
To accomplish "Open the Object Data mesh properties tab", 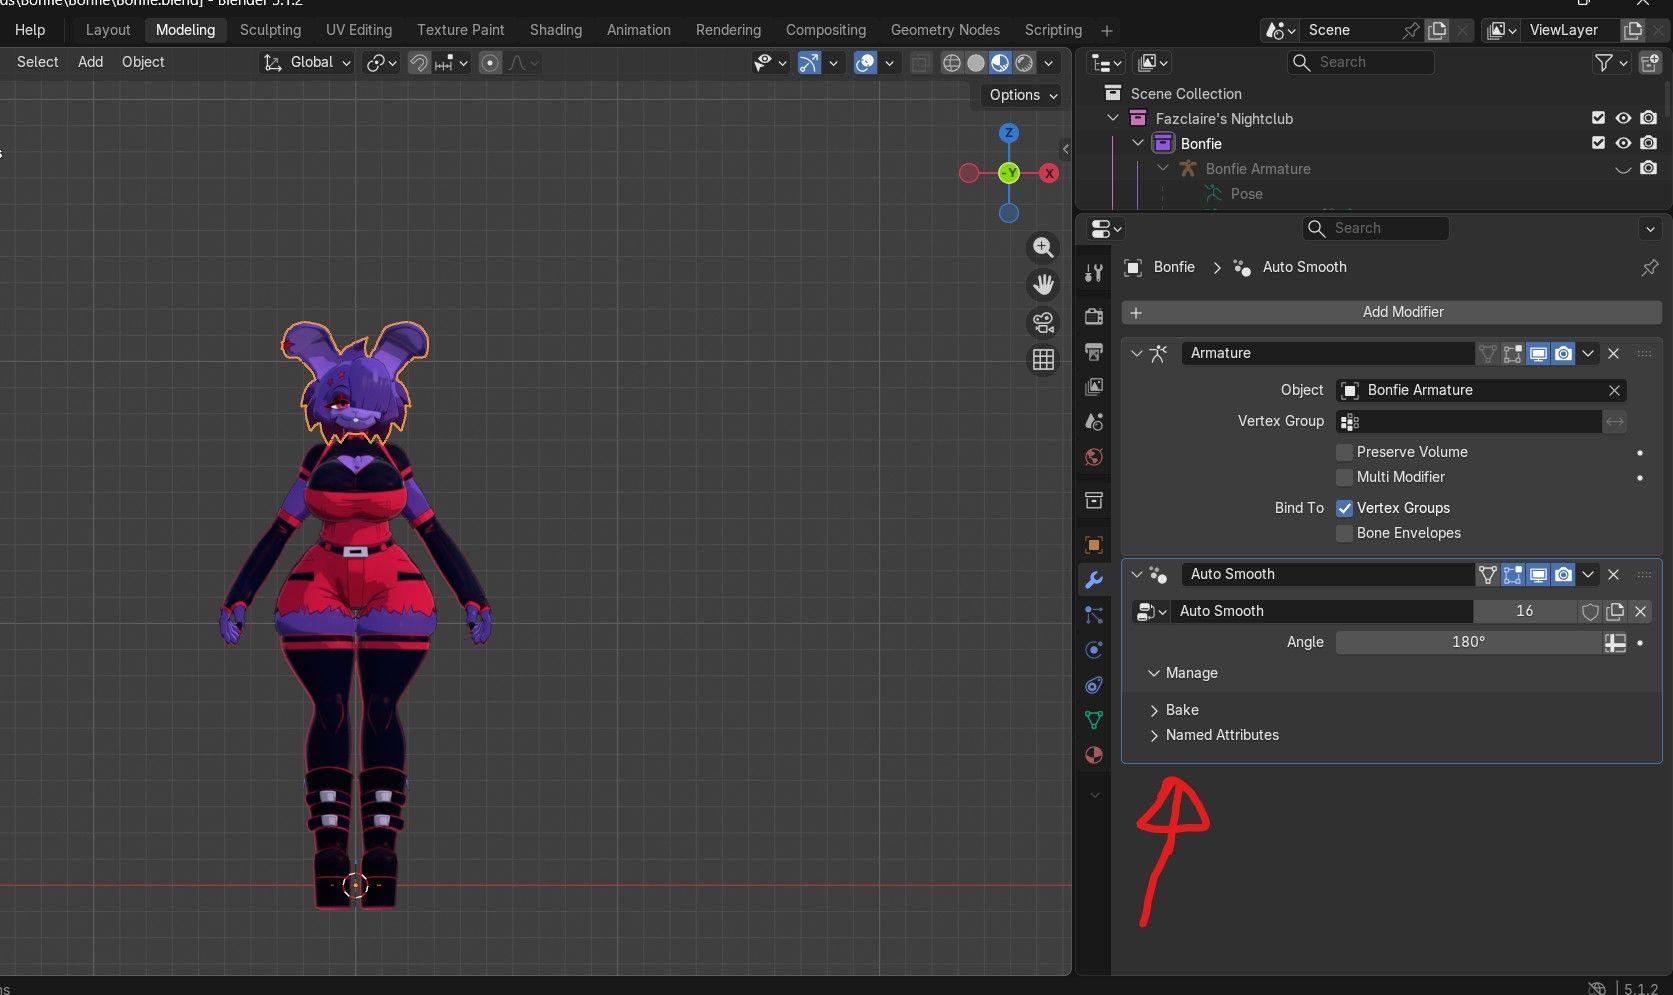I will pyautogui.click(x=1094, y=720).
